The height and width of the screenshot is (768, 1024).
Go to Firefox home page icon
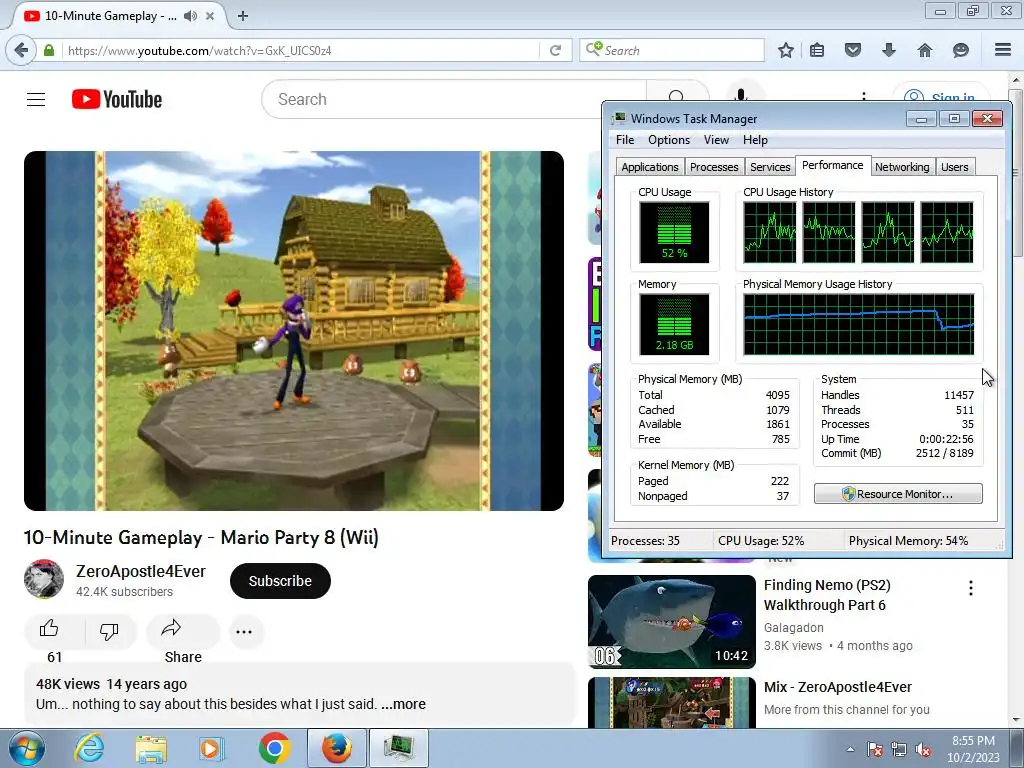click(925, 50)
